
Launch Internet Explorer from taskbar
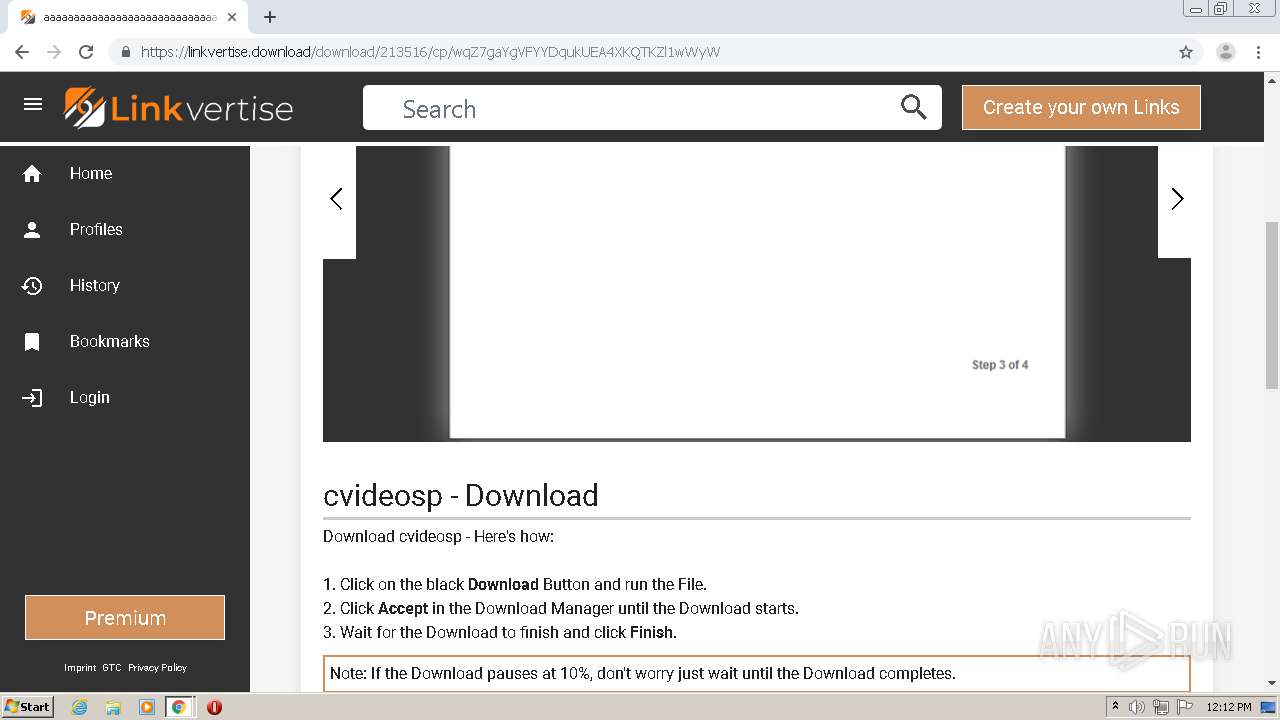[x=79, y=707]
